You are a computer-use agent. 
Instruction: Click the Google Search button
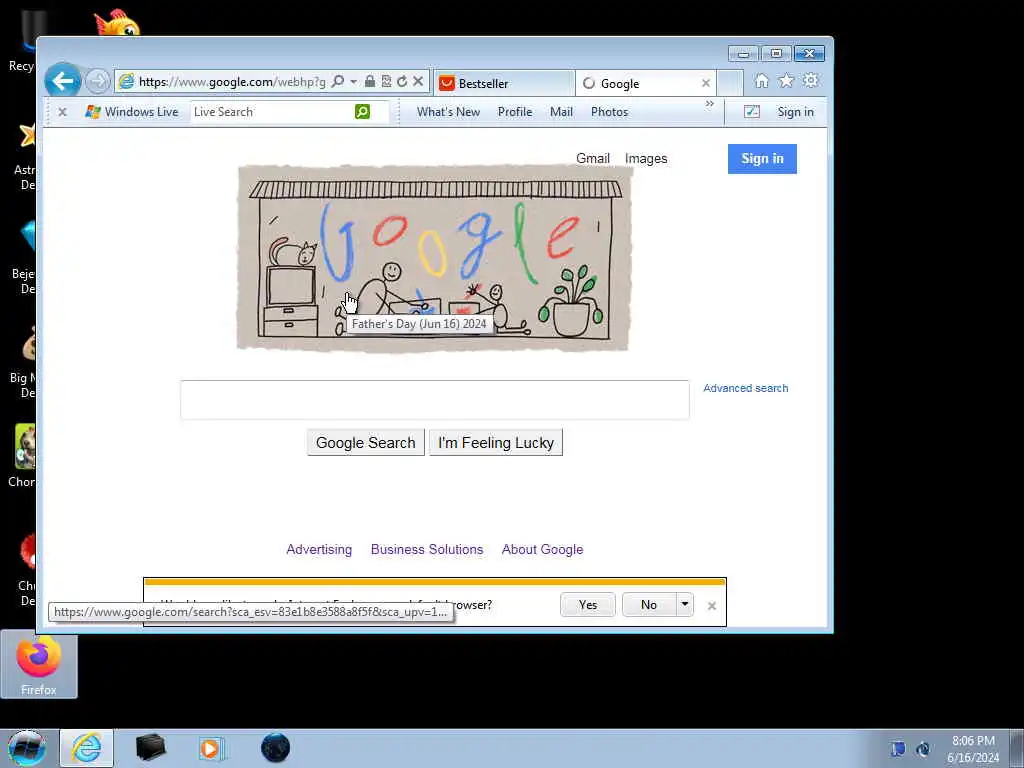[366, 443]
